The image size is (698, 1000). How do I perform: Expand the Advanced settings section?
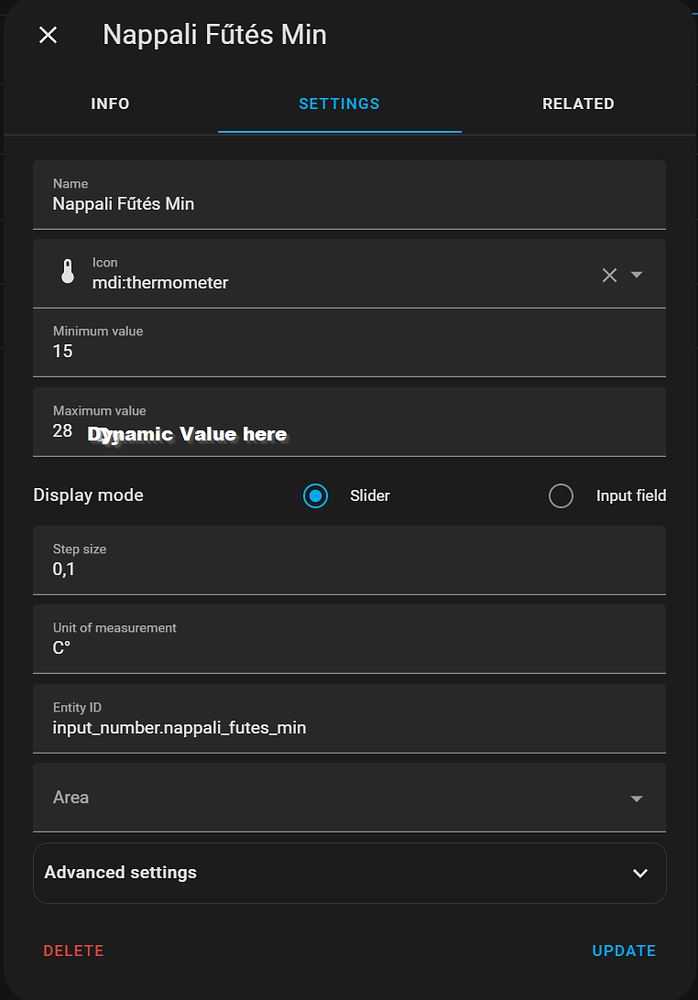[x=640, y=873]
